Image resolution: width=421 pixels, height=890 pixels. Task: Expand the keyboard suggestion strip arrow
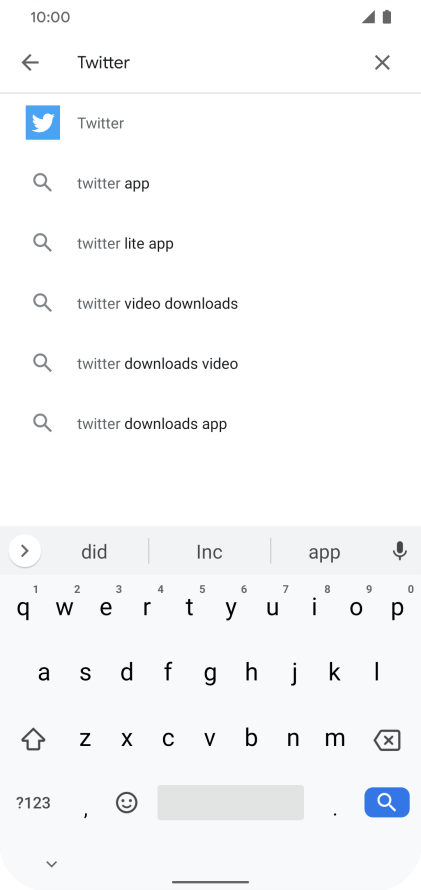coord(24,551)
